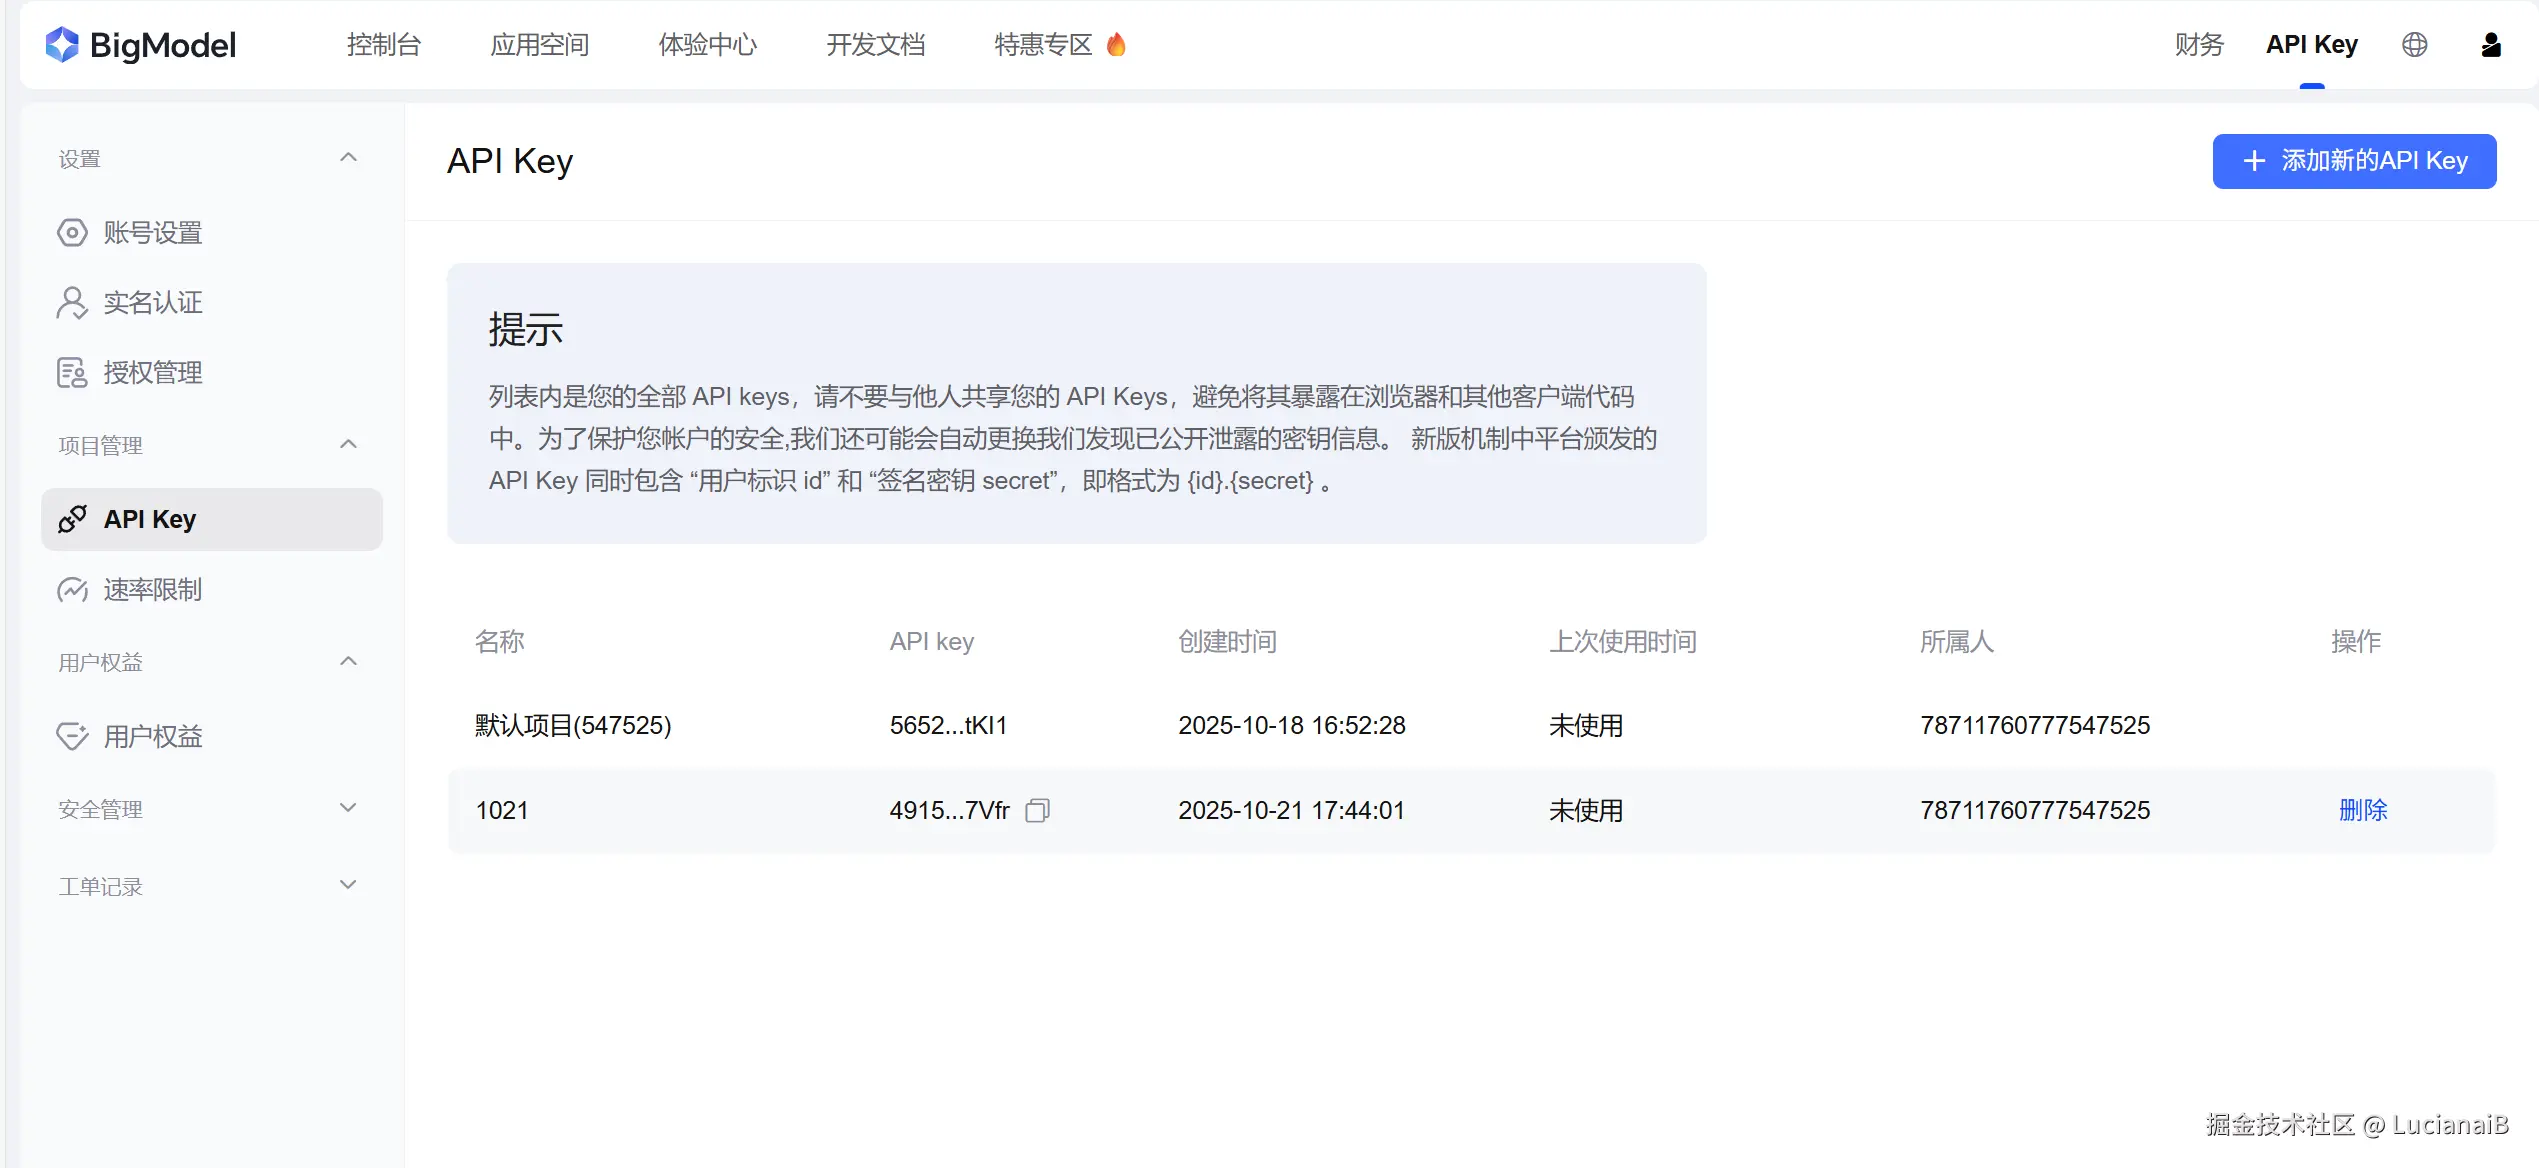
Task: Open the 控制台 top menu
Action: [384, 44]
